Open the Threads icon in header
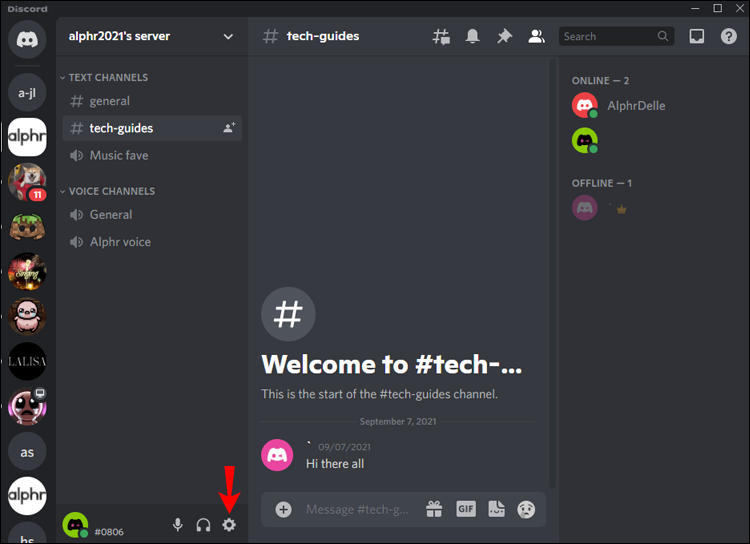The width and height of the screenshot is (750, 544). click(441, 36)
